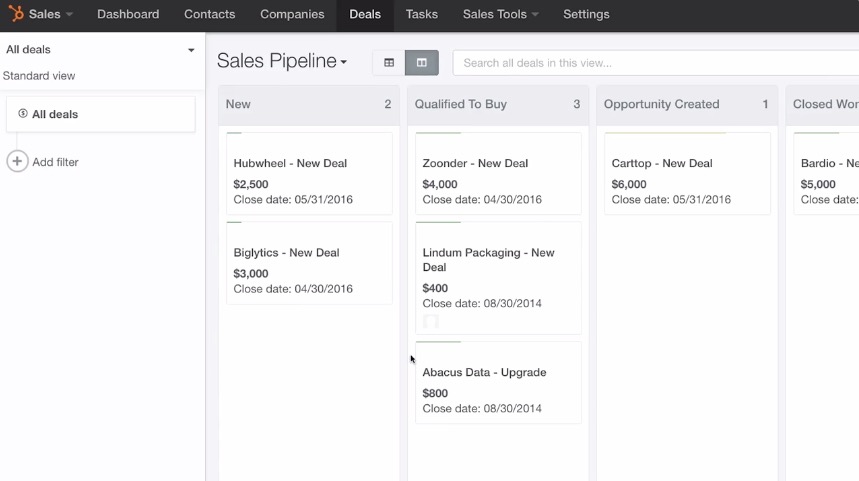859x481 pixels.
Task: Click in the search all deals field
Action: point(650,63)
